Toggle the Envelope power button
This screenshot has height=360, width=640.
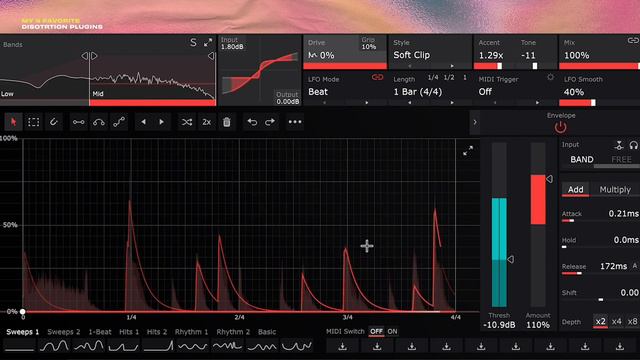point(560,127)
